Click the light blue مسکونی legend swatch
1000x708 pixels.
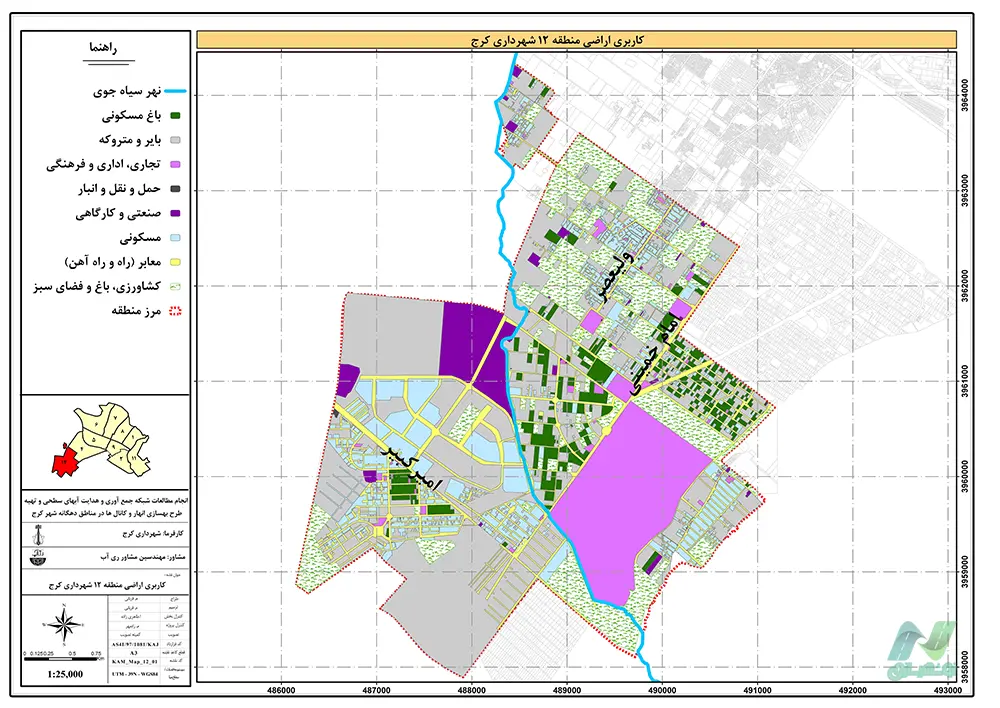pyautogui.click(x=175, y=239)
